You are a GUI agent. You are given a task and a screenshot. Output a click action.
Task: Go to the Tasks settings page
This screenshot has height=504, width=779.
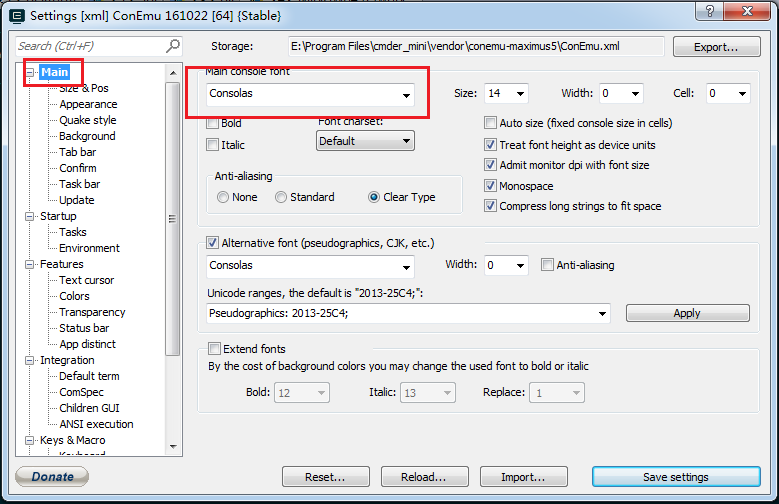(73, 232)
